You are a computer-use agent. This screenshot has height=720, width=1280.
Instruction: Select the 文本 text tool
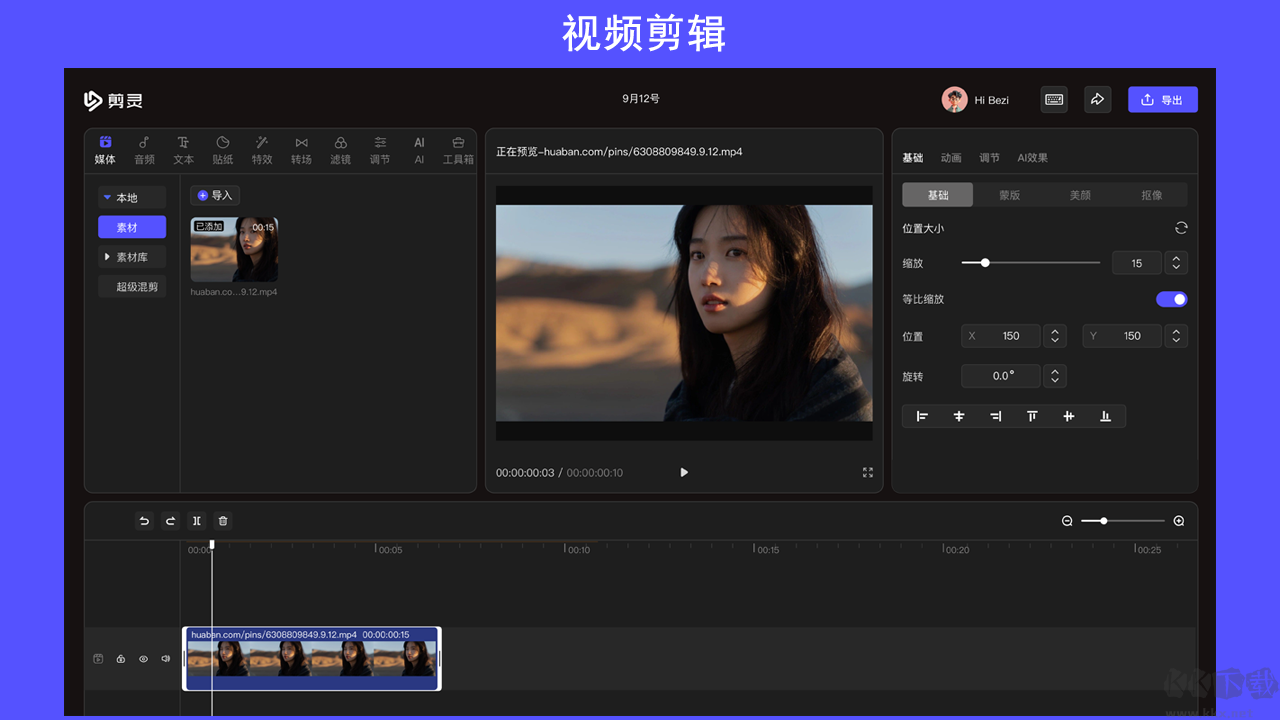[183, 150]
